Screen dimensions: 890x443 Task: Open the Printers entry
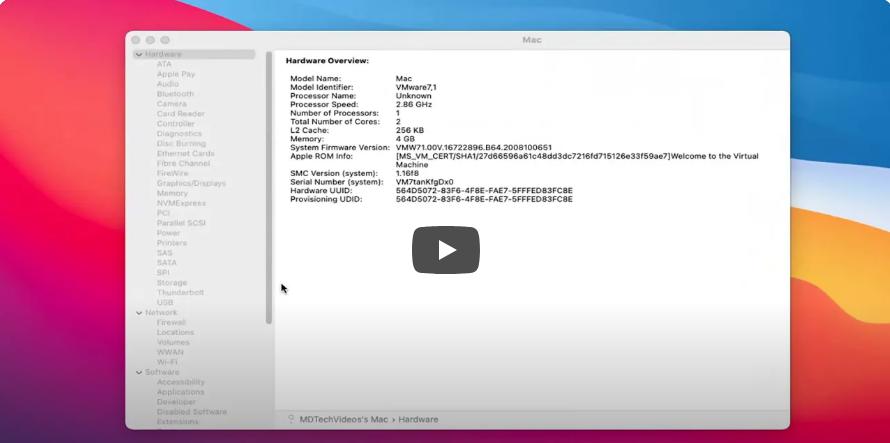coord(171,243)
